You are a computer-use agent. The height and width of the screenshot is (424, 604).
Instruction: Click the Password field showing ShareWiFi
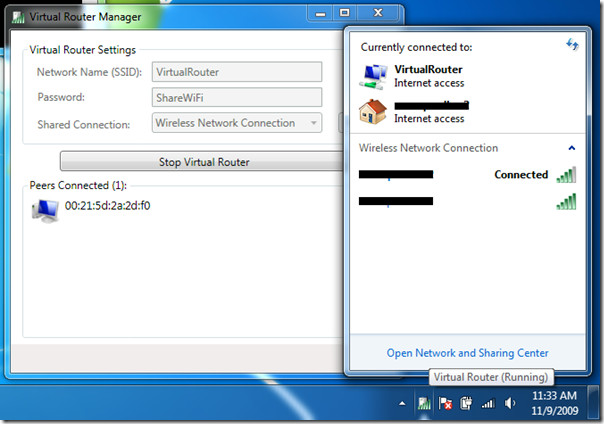[x=237, y=97]
